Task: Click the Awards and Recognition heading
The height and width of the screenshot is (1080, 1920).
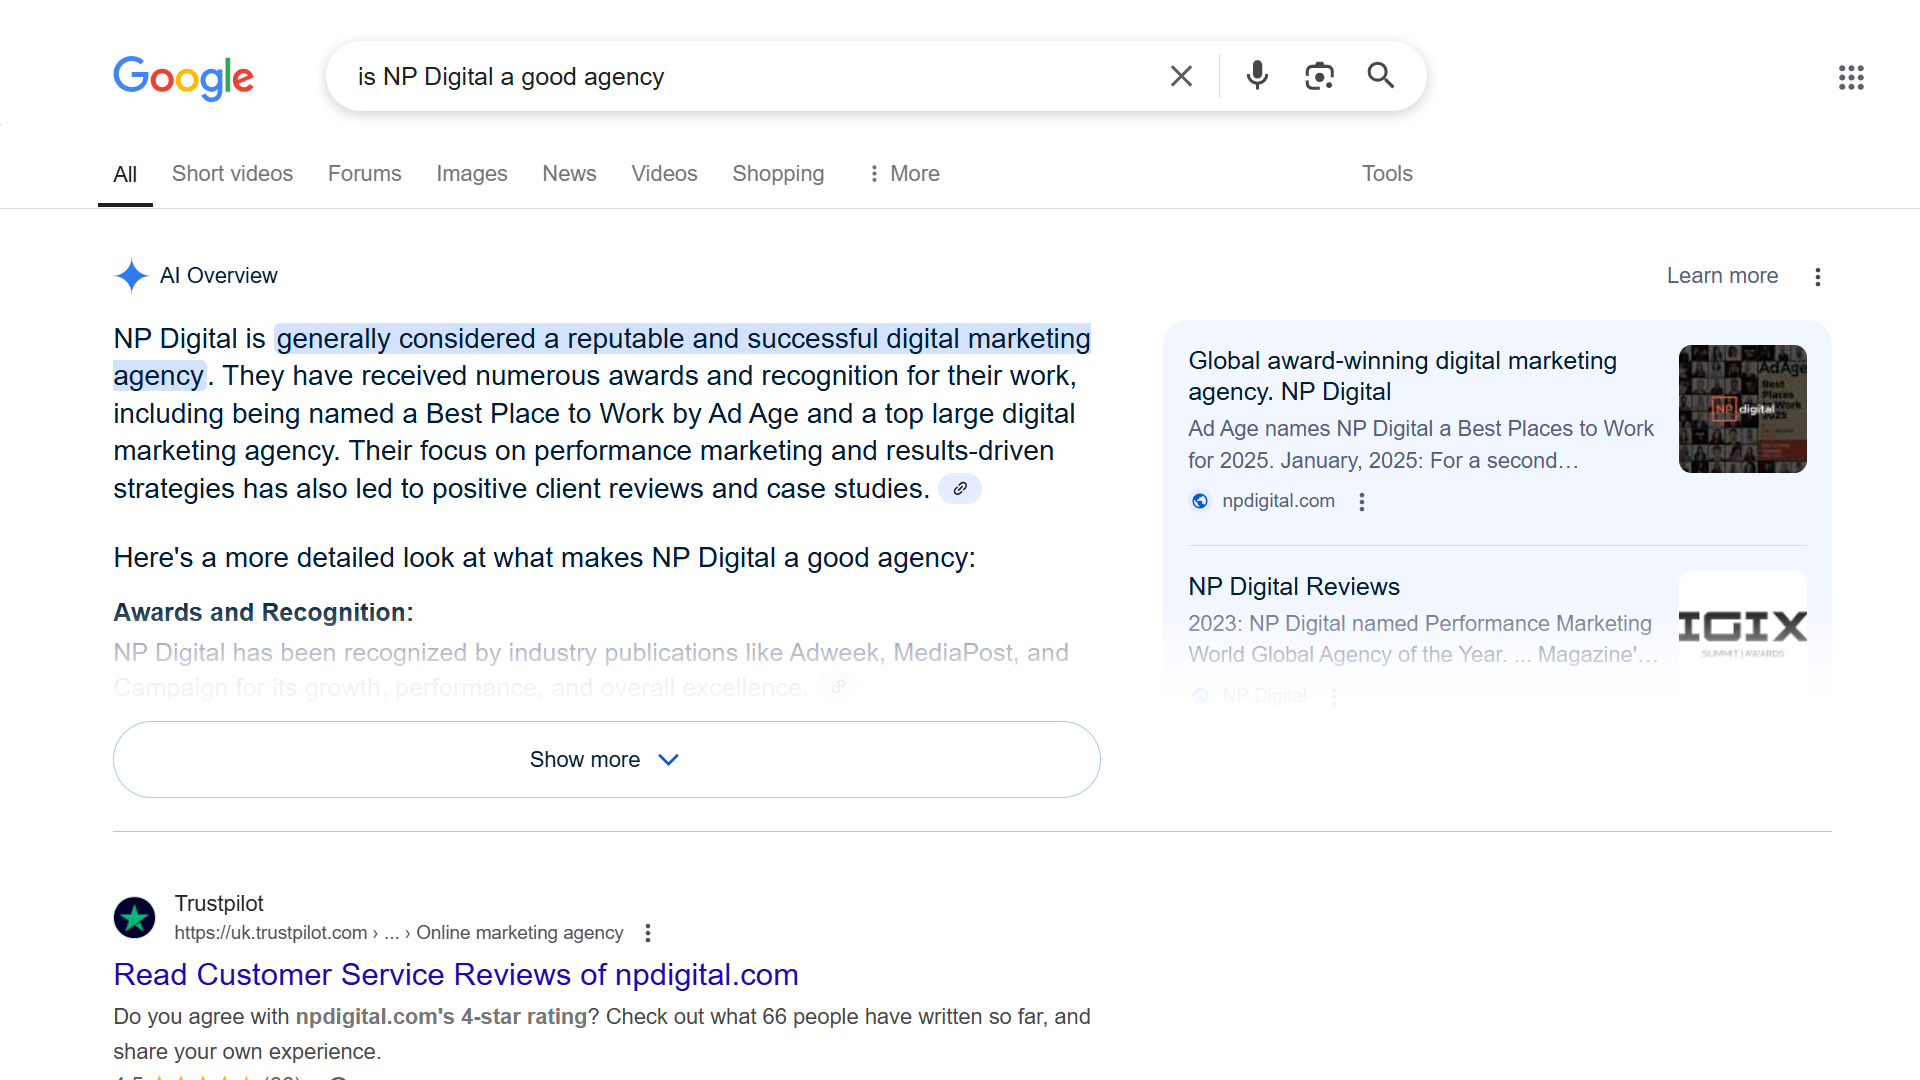Action: click(x=263, y=612)
